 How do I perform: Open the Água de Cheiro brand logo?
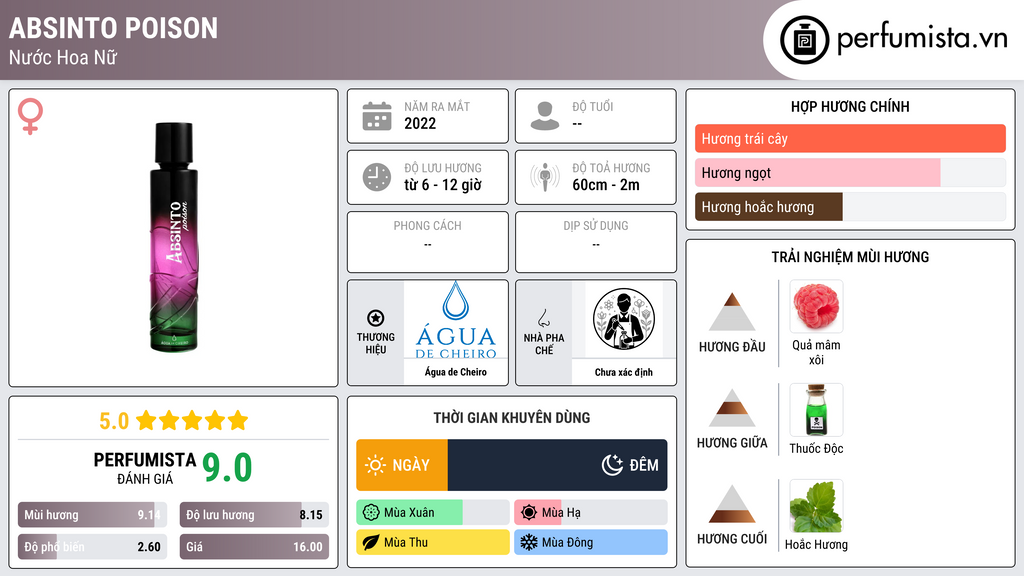[x=456, y=320]
